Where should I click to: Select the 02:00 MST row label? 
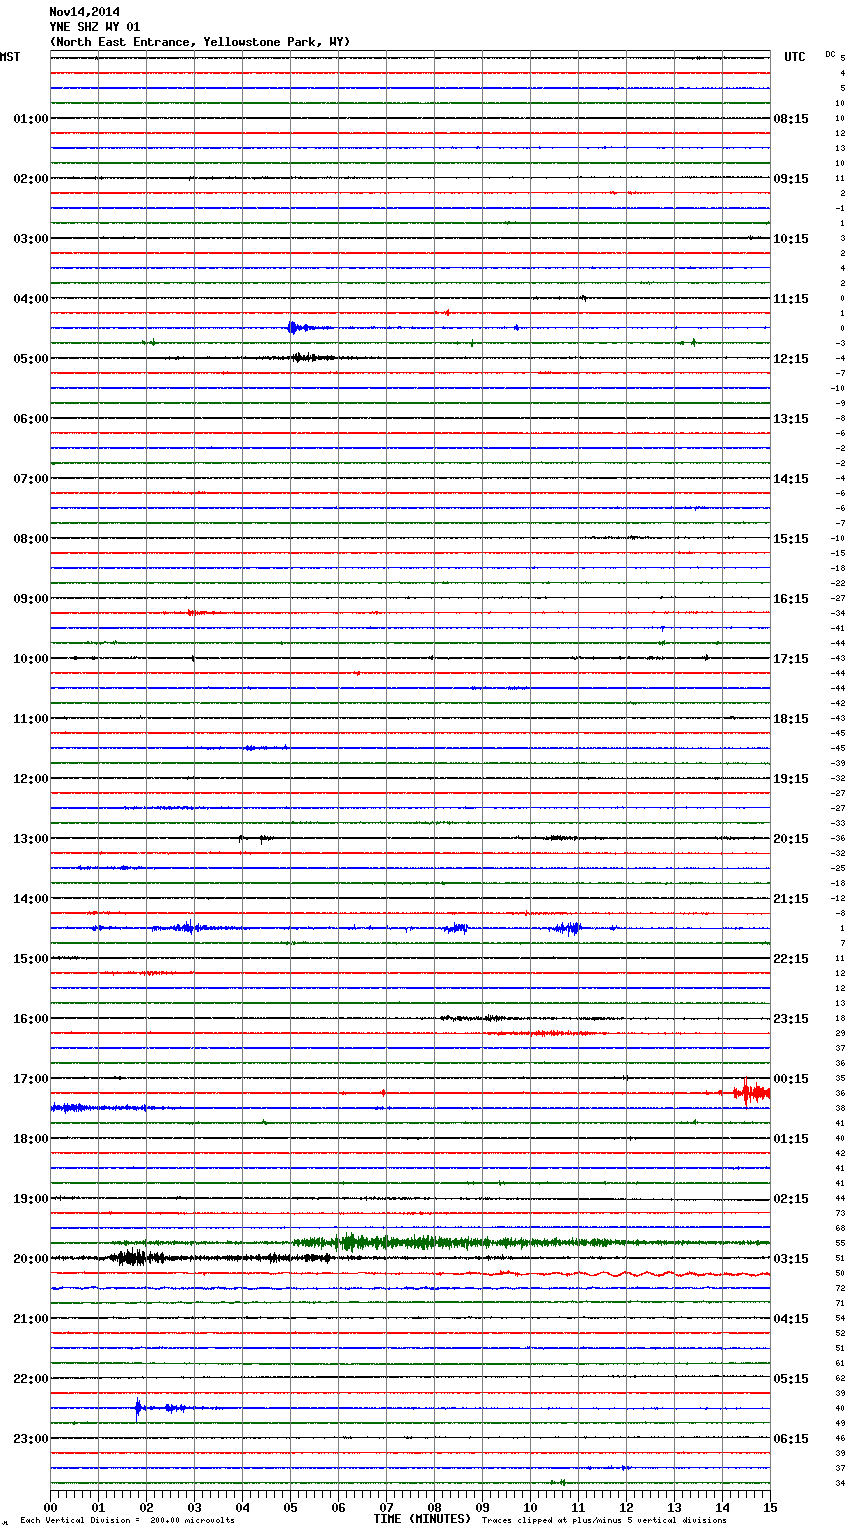(30, 179)
